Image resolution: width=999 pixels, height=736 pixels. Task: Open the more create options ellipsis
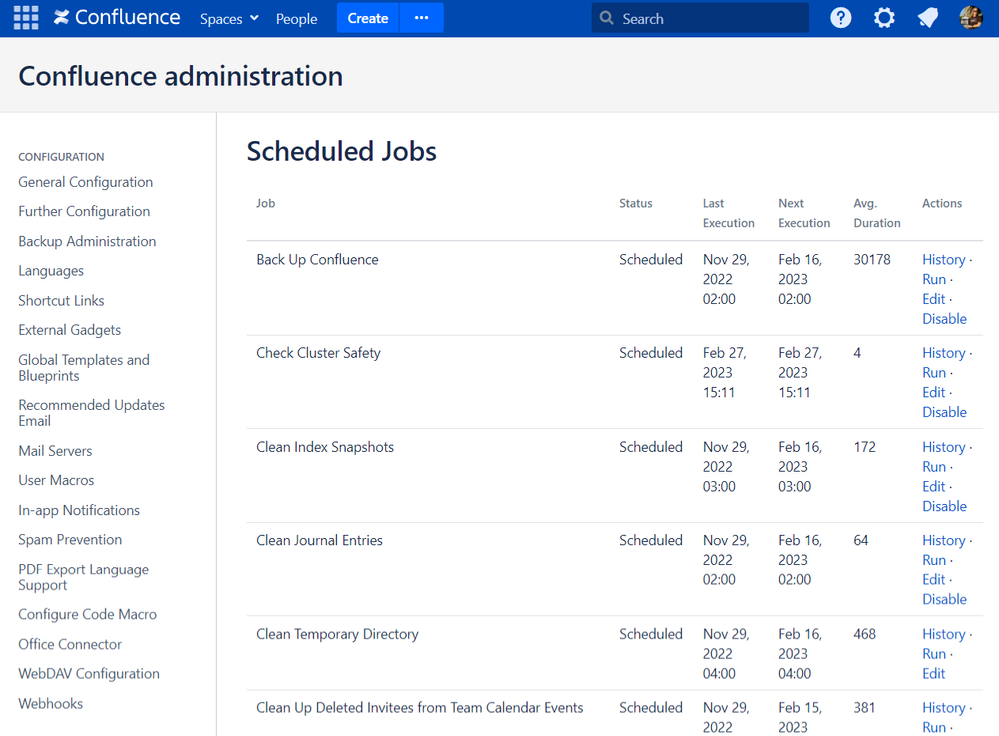(421, 18)
